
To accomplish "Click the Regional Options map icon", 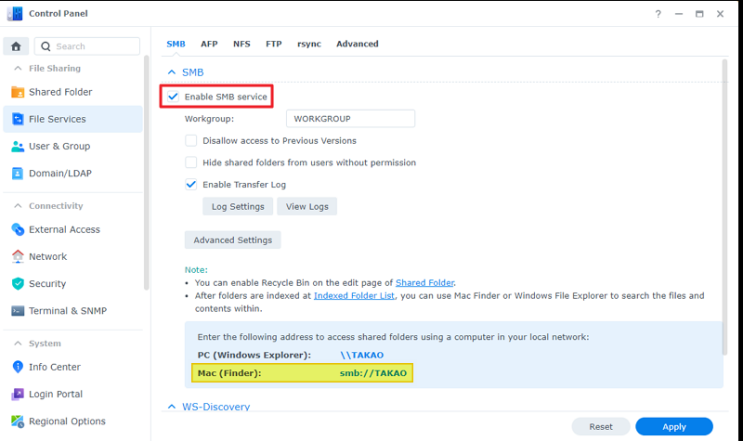I will point(18,421).
